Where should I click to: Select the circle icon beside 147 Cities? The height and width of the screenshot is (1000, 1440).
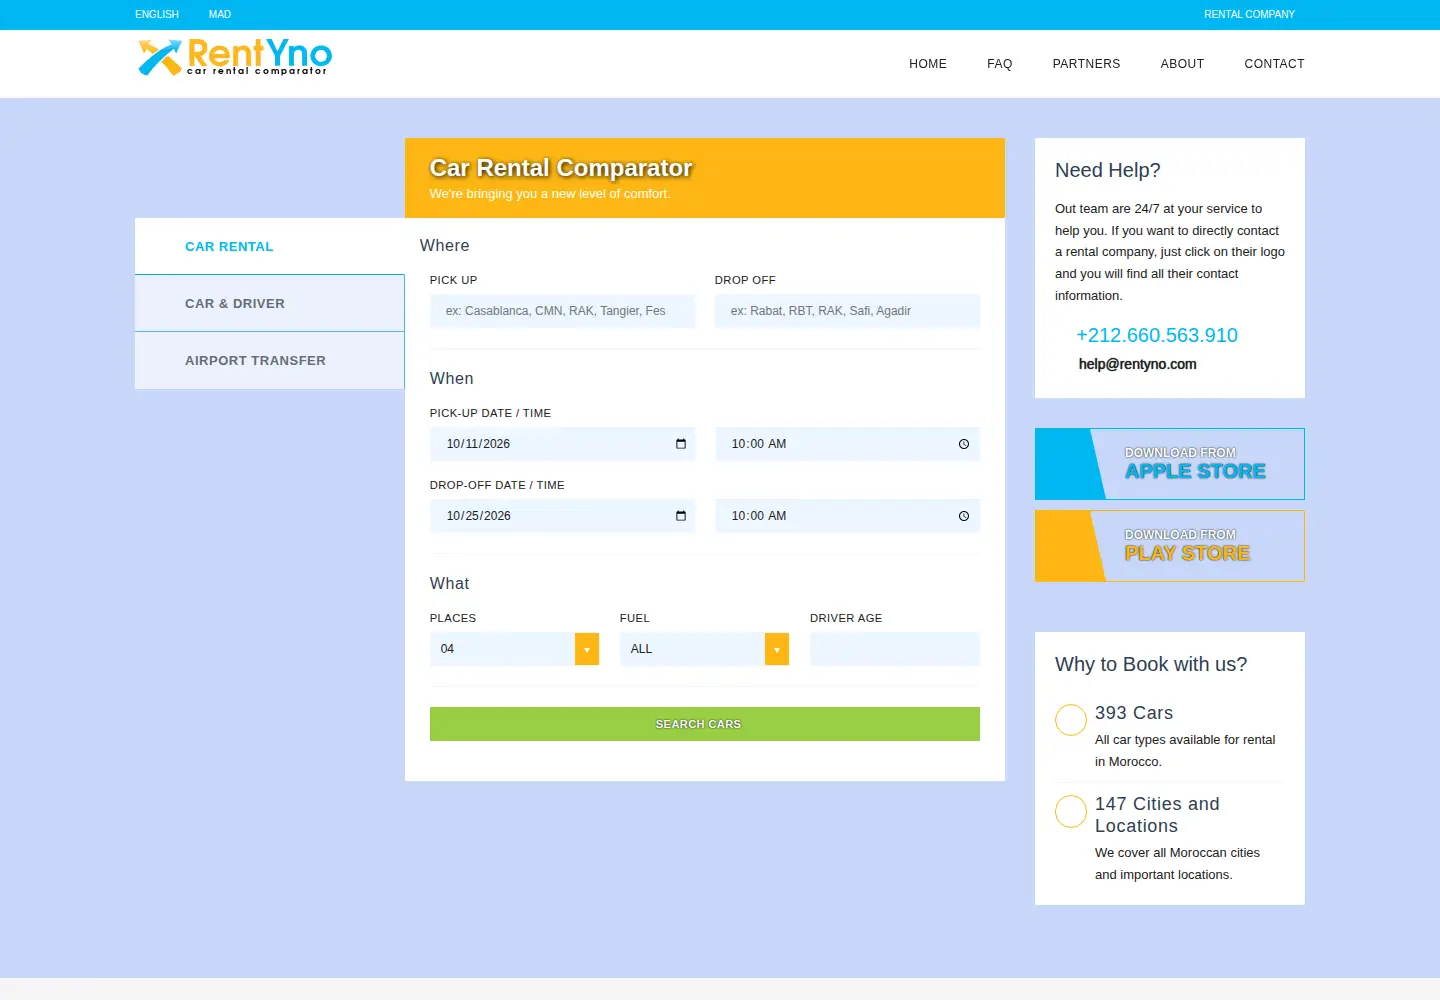pyautogui.click(x=1071, y=811)
